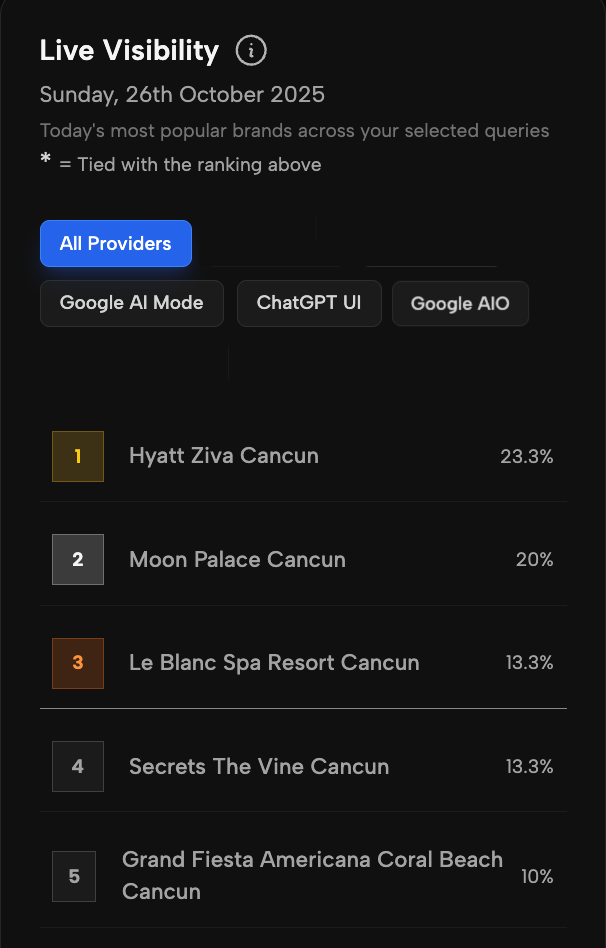The image size is (606, 948).
Task: Toggle the ChatGPT UI provider filter
Action: point(309,303)
